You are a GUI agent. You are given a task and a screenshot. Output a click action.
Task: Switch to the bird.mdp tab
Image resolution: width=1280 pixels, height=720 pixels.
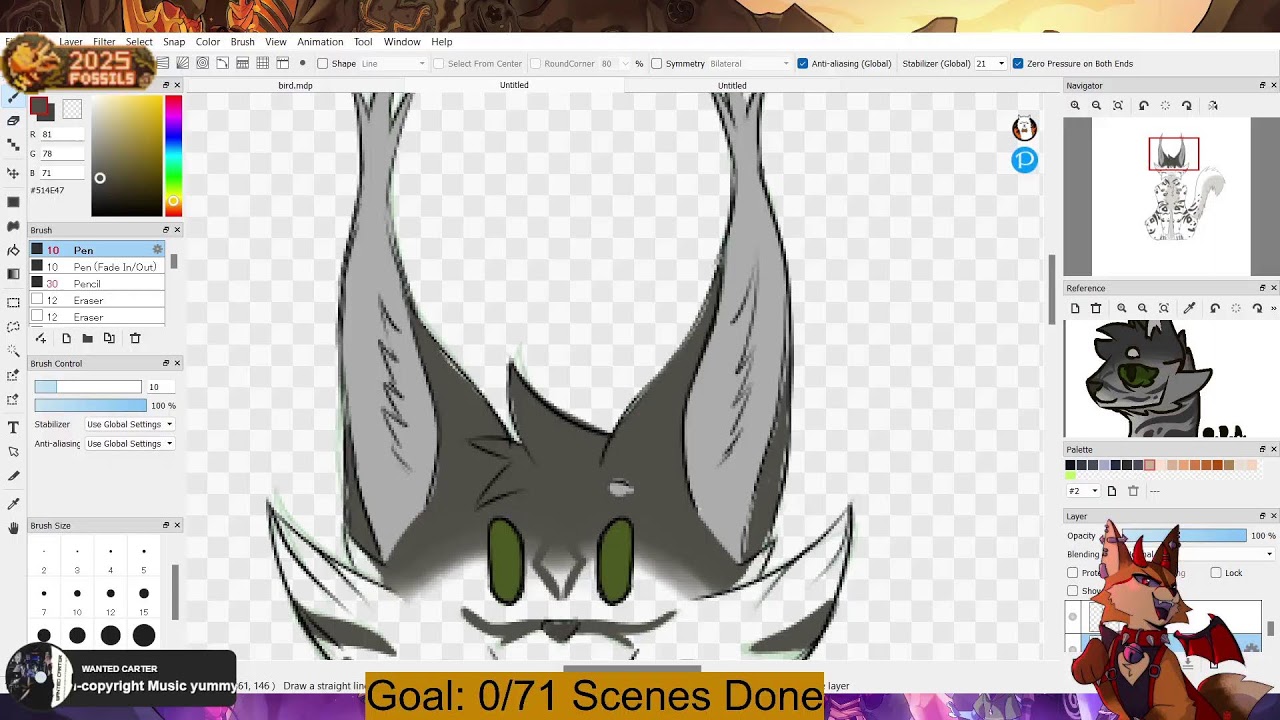295,86
